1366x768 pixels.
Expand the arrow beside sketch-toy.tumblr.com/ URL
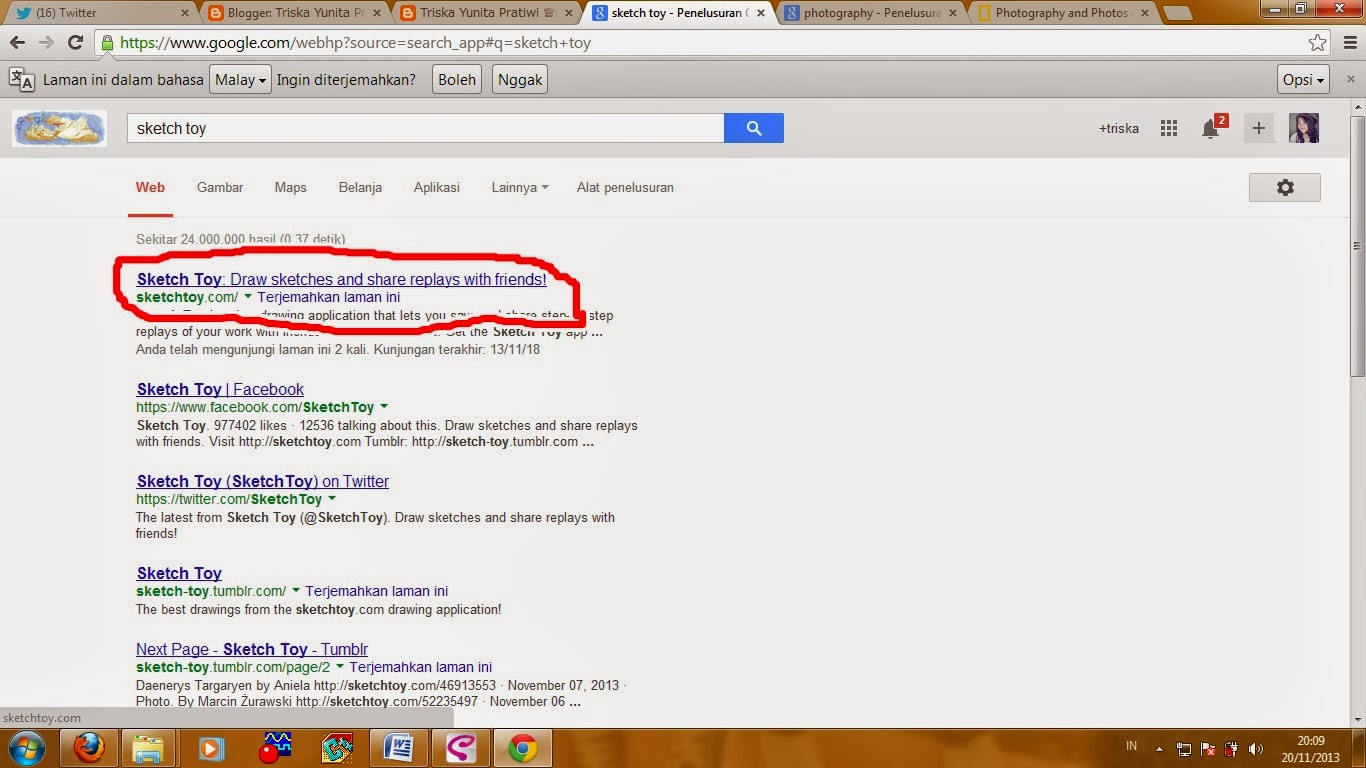[296, 591]
